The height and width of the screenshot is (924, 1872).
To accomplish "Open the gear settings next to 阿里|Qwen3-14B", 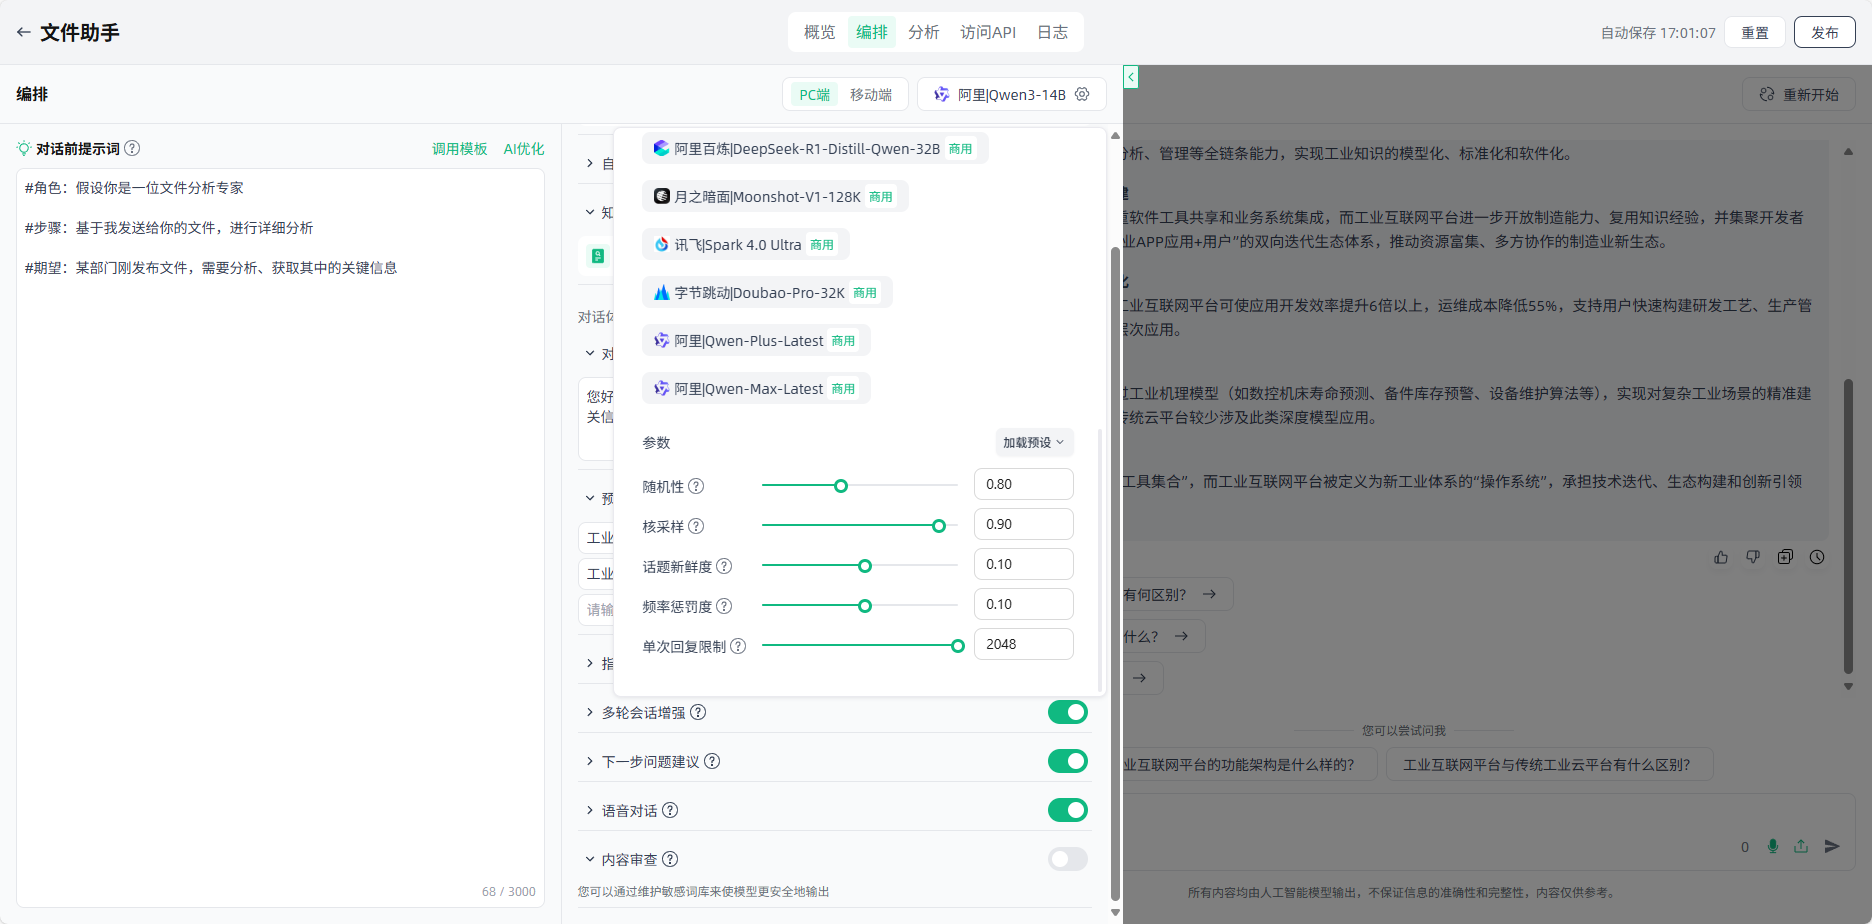I will (x=1082, y=94).
